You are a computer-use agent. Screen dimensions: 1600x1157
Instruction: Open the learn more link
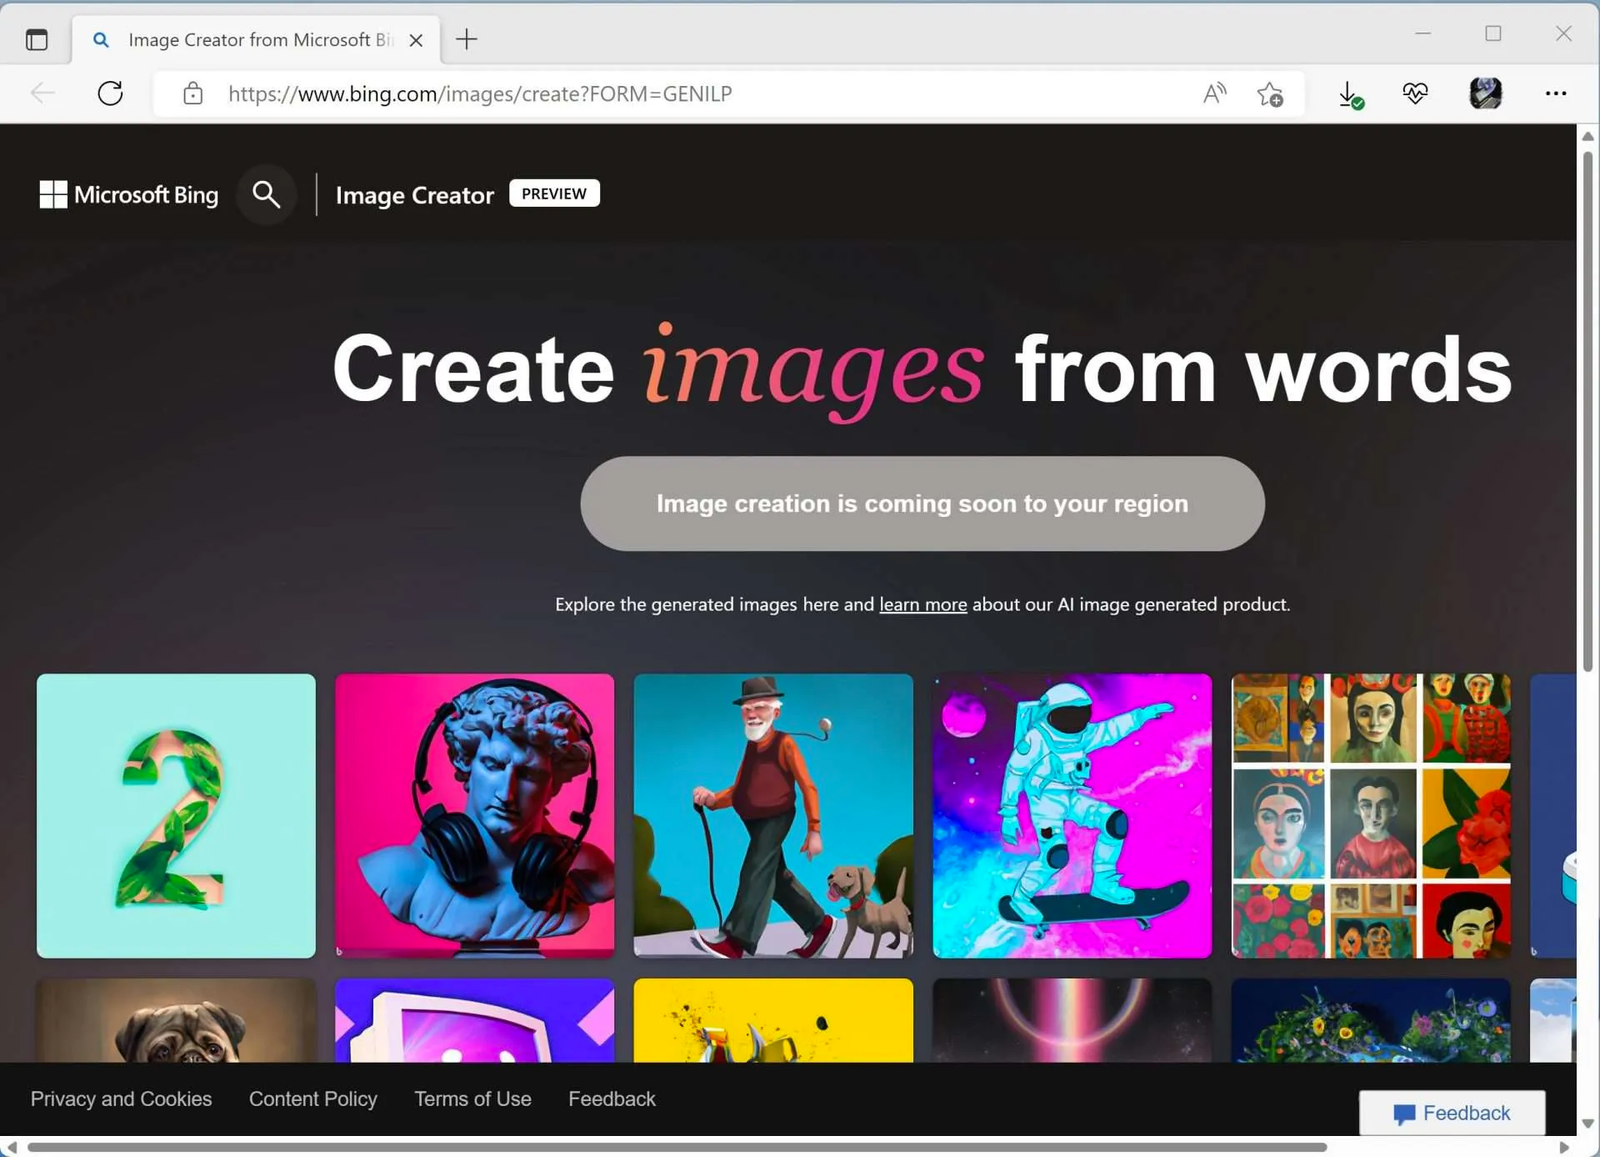tap(922, 604)
